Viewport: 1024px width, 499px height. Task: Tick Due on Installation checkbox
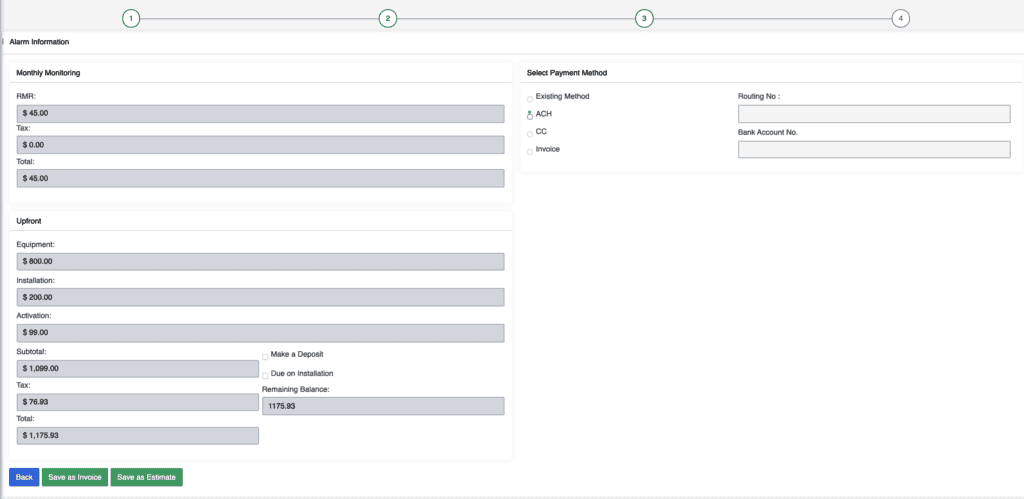pos(265,376)
